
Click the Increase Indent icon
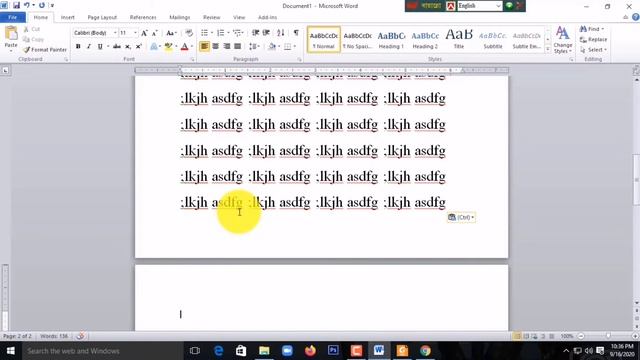point(266,33)
